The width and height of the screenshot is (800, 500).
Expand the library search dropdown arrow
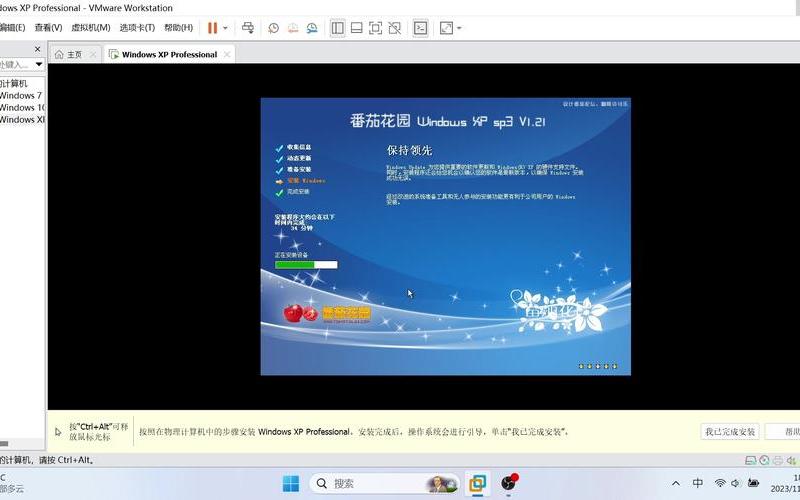pyautogui.click(x=39, y=65)
